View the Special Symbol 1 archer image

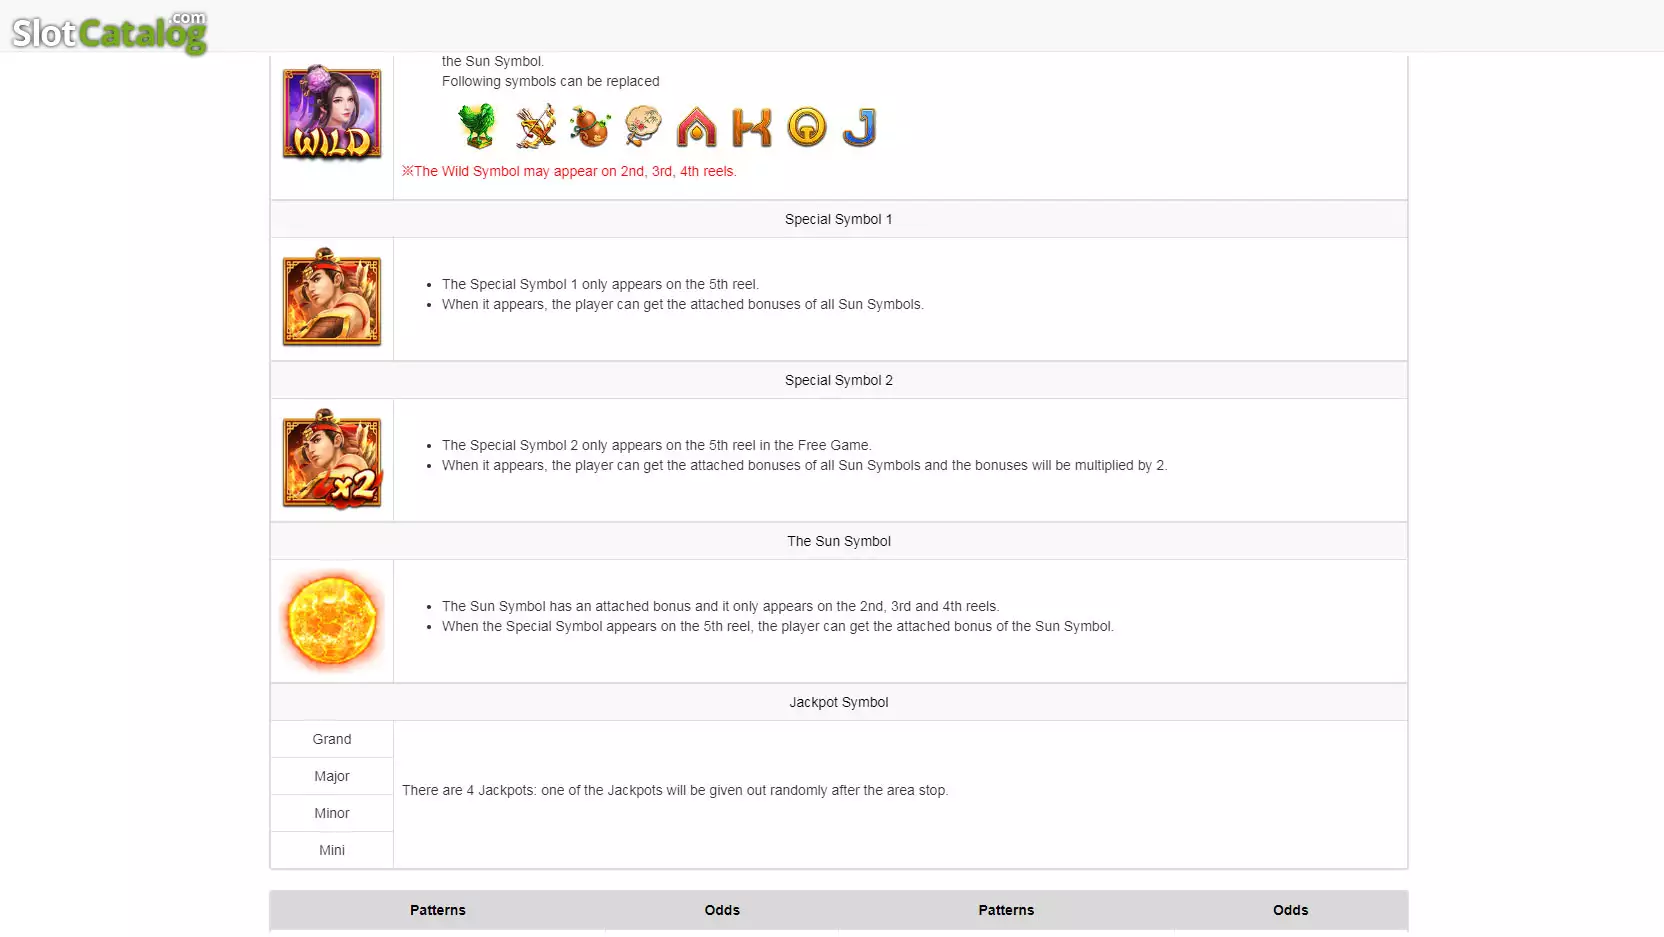(332, 297)
